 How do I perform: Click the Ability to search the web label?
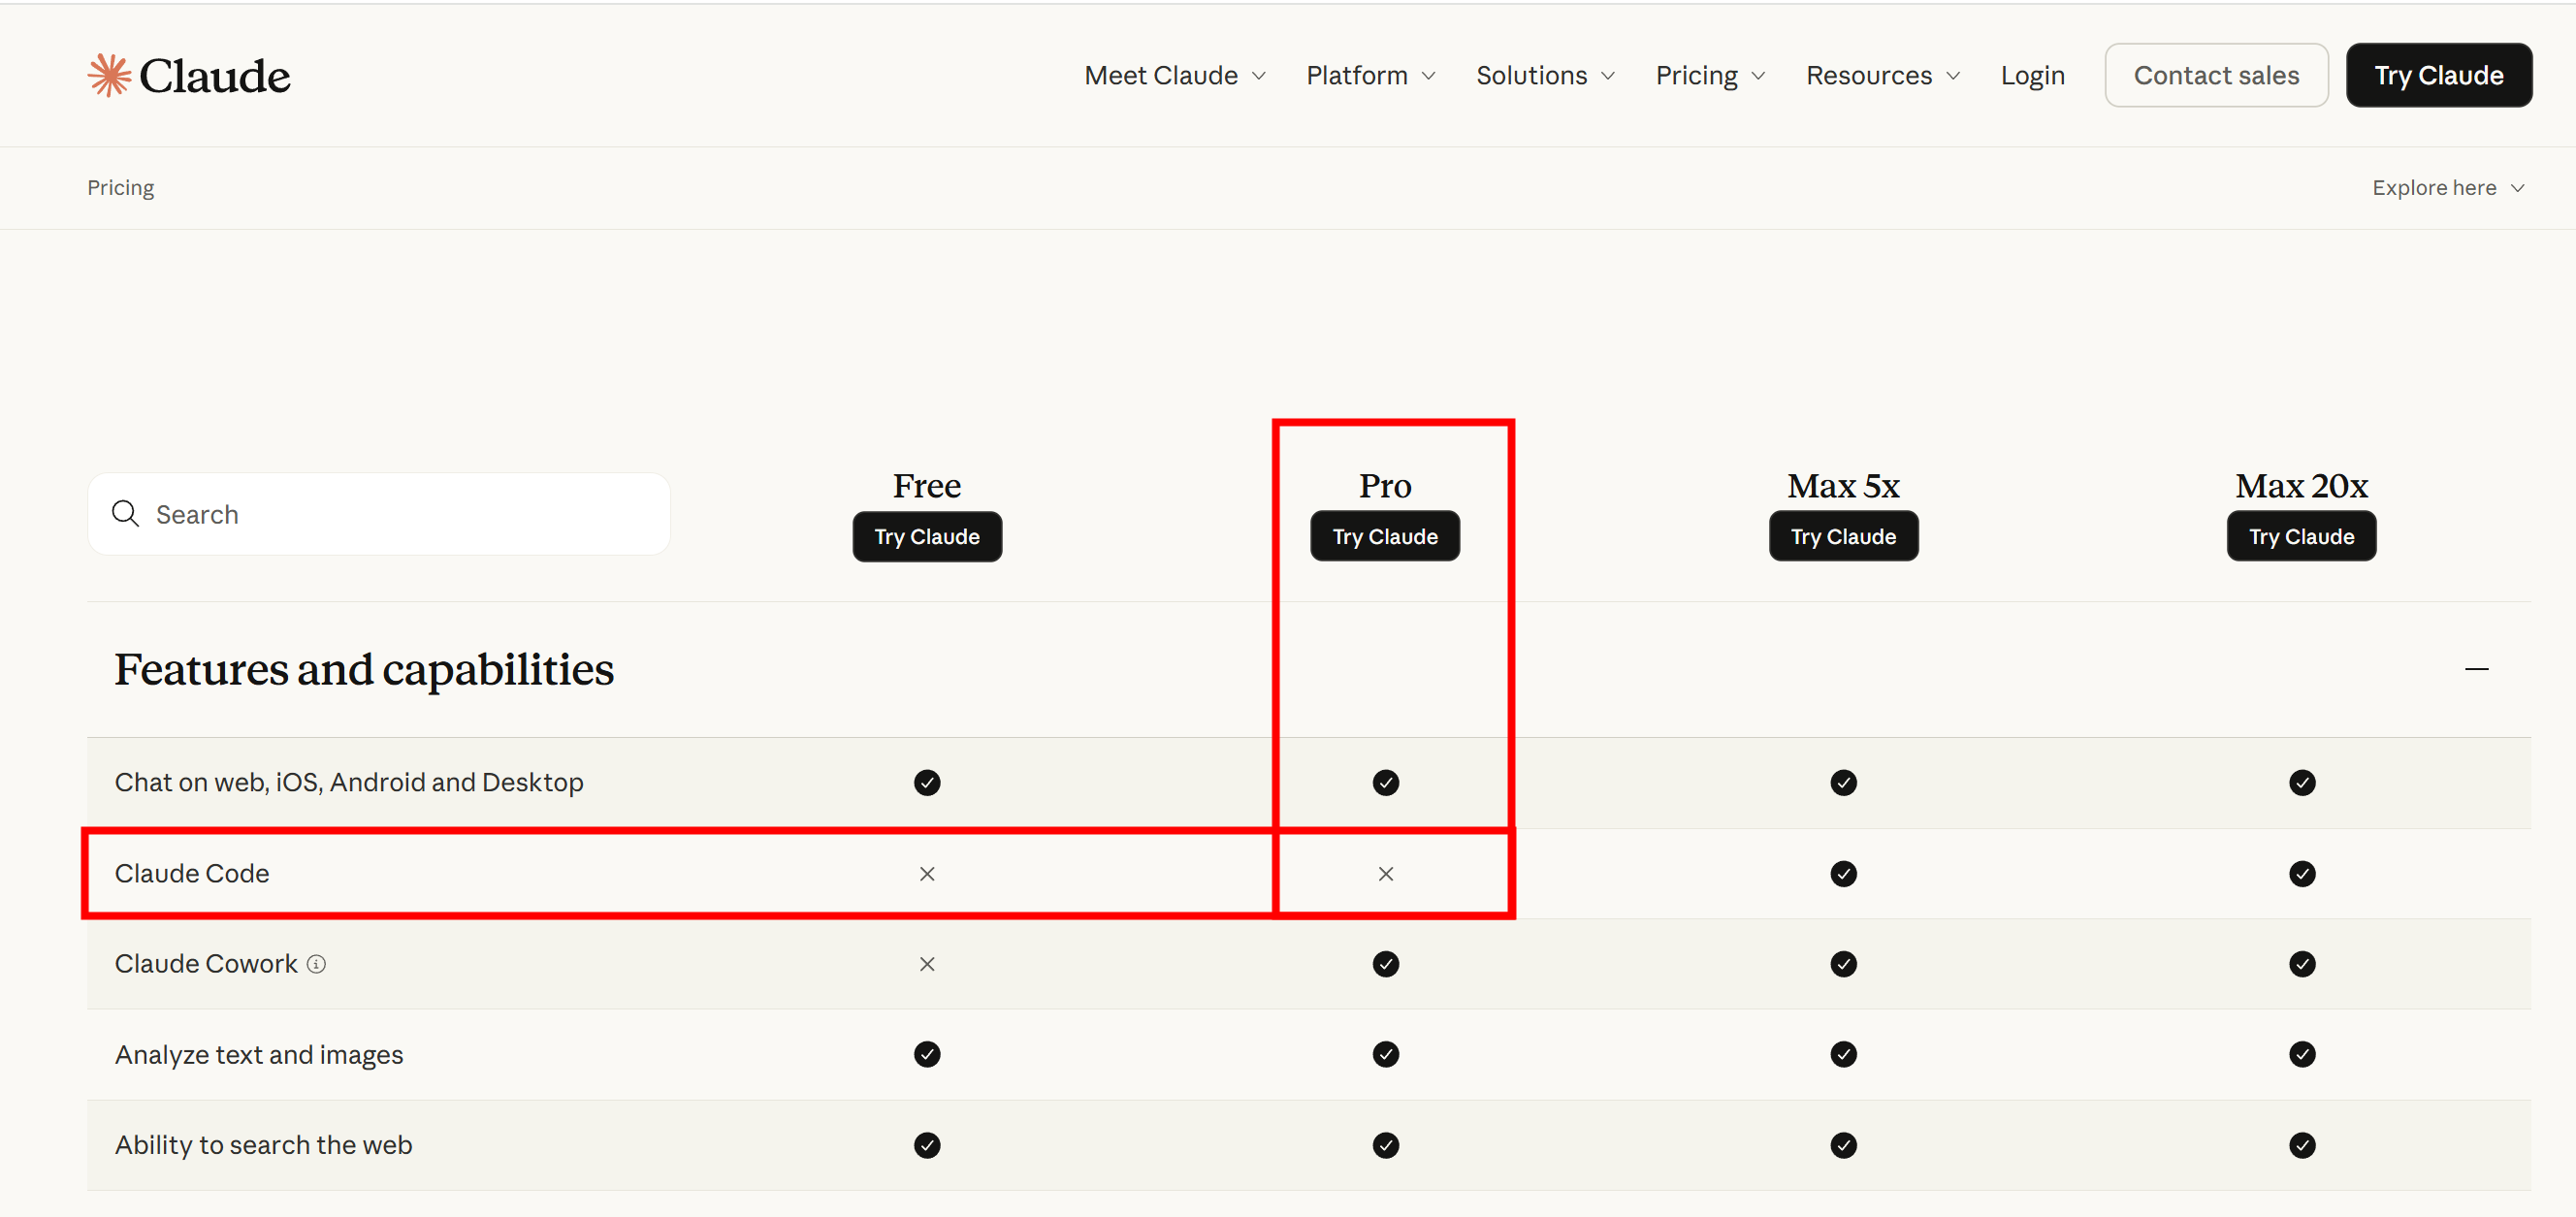(x=263, y=1145)
